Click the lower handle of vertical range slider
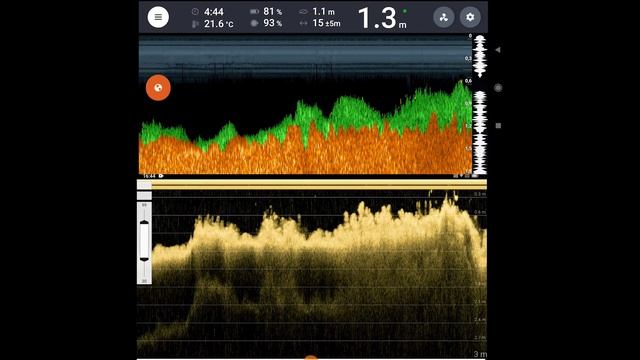Image resolution: width=640 pixels, height=360 pixels. coord(144,259)
